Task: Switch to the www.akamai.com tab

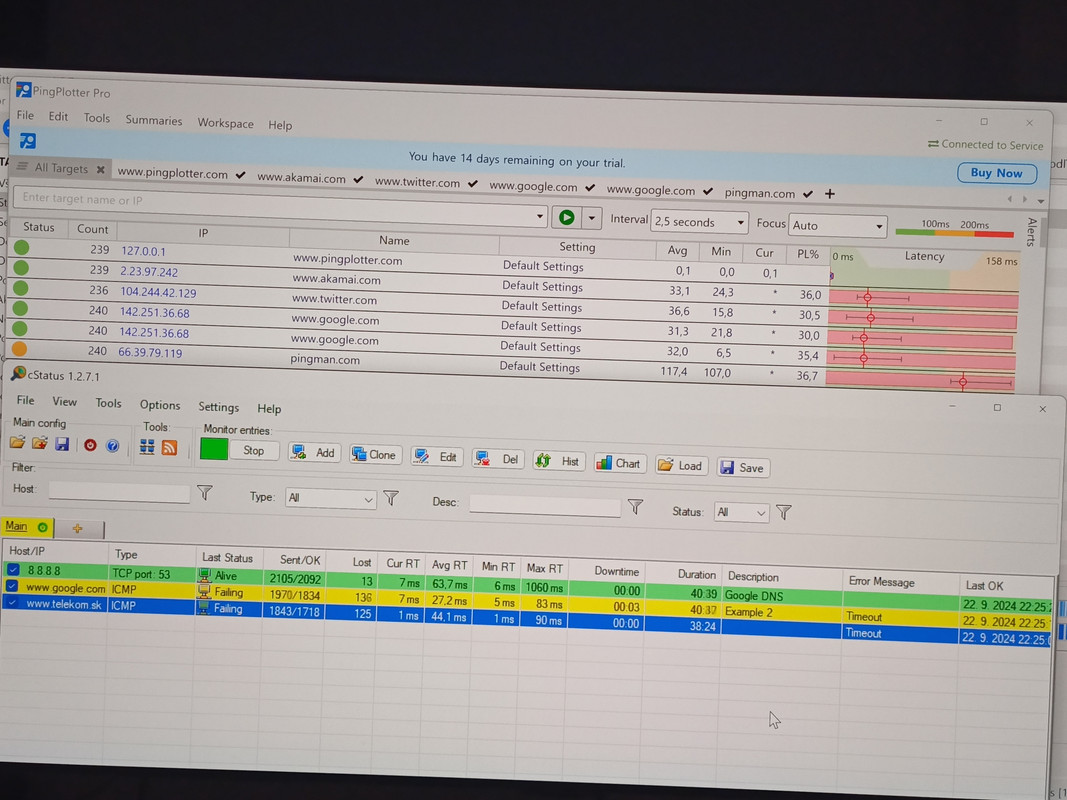Action: (301, 178)
